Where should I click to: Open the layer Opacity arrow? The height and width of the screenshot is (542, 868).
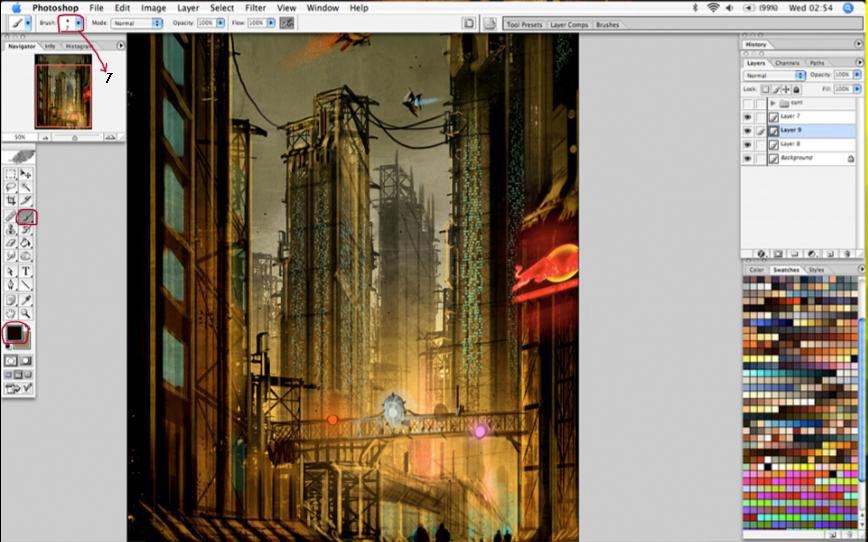(x=857, y=75)
